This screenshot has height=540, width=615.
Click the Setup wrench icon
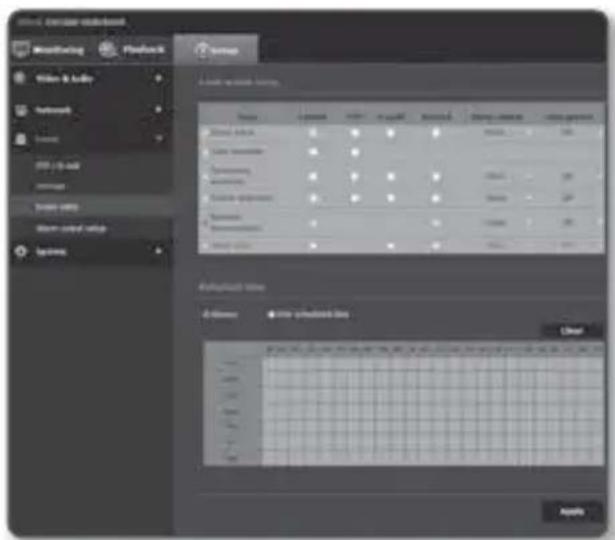[x=202, y=50]
